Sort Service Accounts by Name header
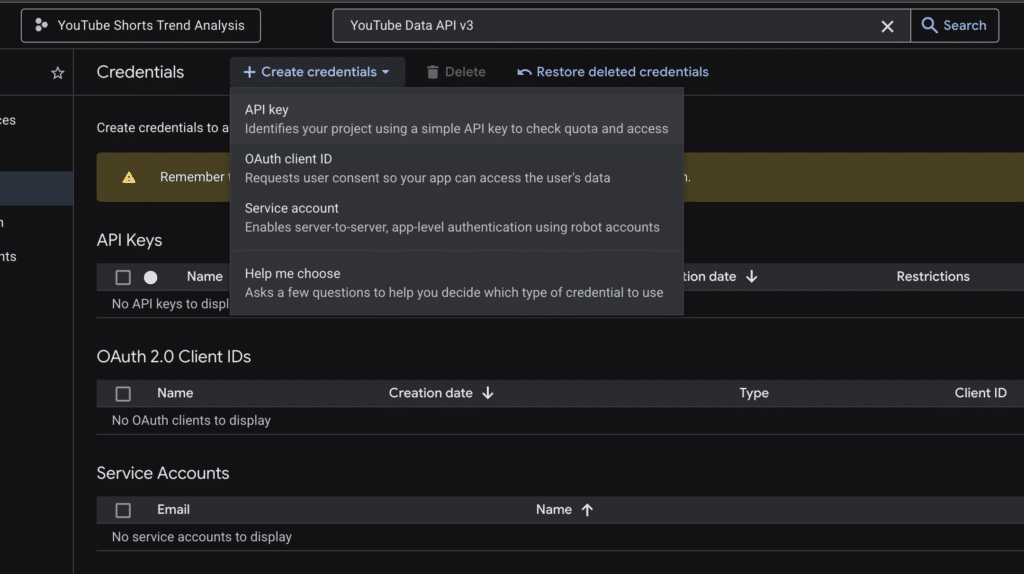This screenshot has width=1024, height=574. [554, 509]
